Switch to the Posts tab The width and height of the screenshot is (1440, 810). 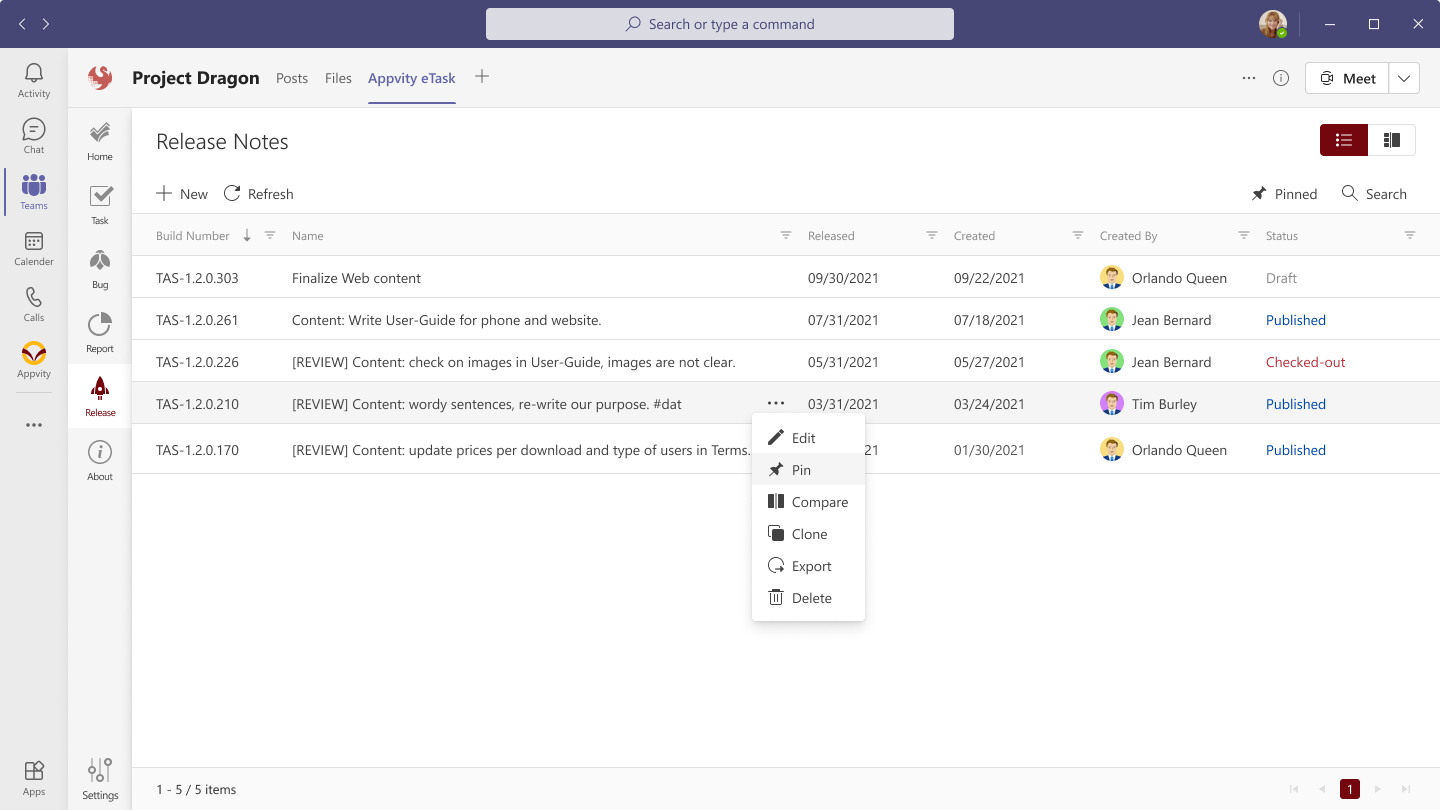(x=291, y=77)
